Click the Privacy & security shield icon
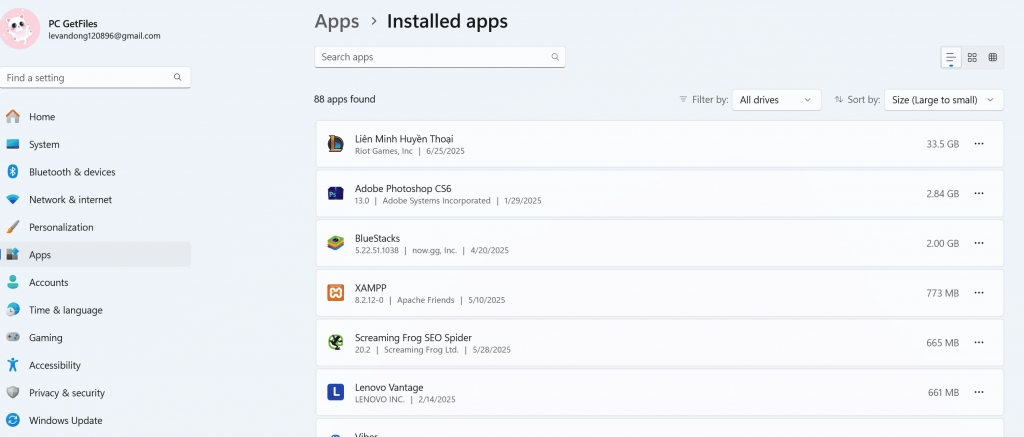 coord(12,393)
